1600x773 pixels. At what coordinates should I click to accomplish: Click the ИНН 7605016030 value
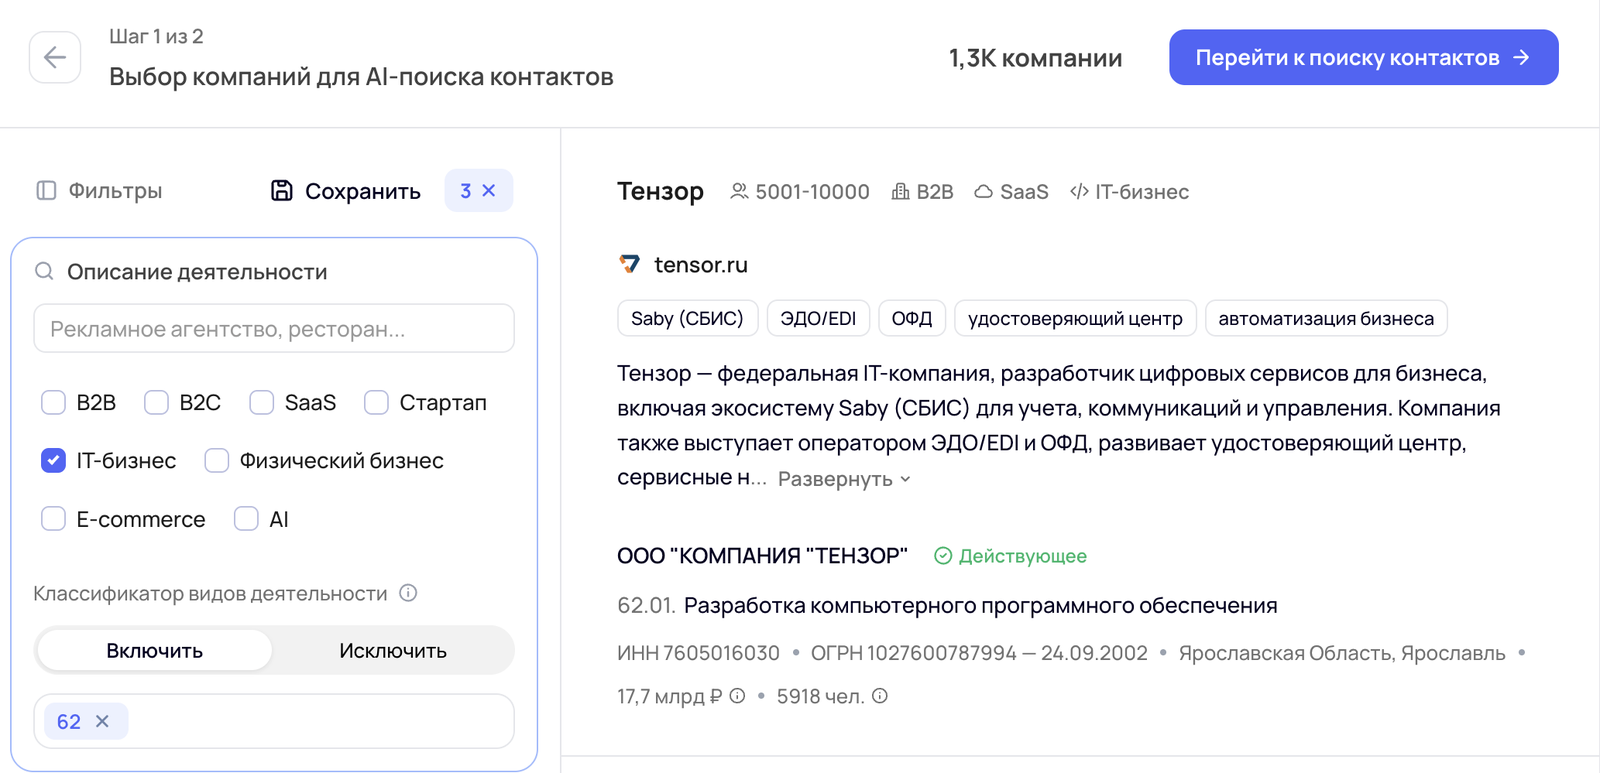pos(698,653)
